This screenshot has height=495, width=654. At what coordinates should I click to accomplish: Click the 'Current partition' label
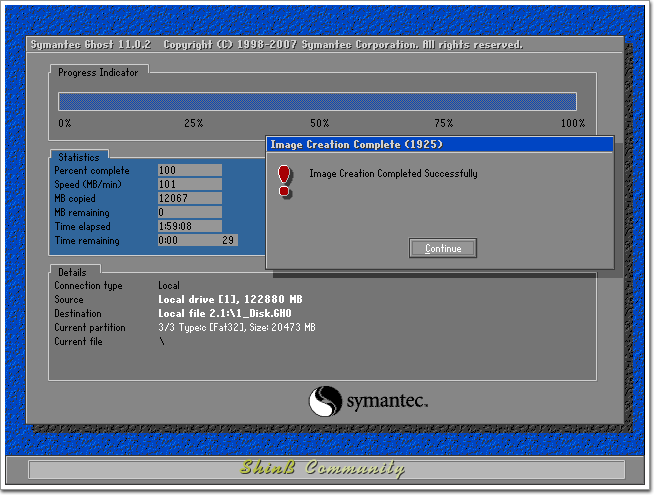point(90,327)
